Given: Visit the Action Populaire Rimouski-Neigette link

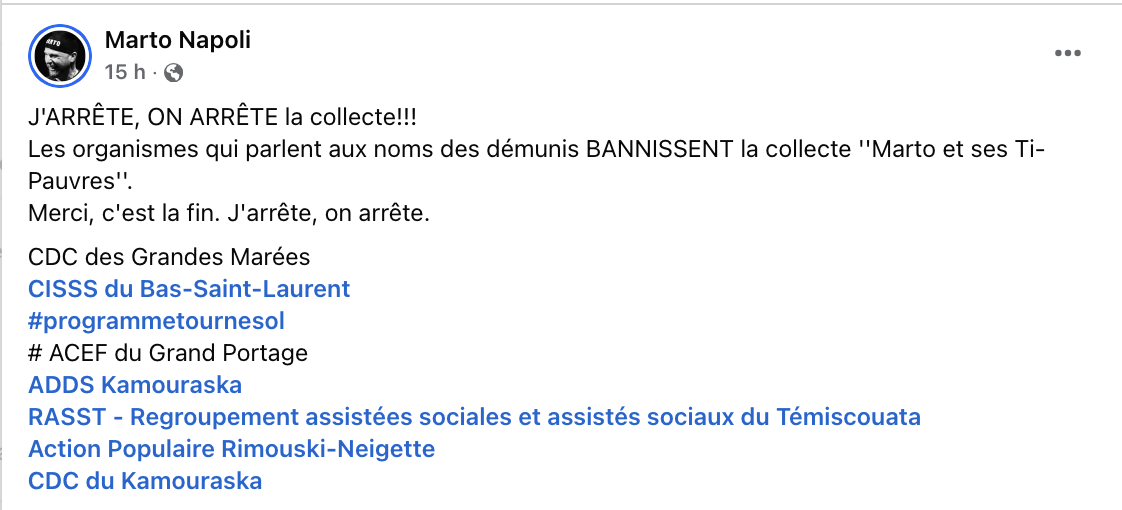Looking at the screenshot, I should [231, 449].
